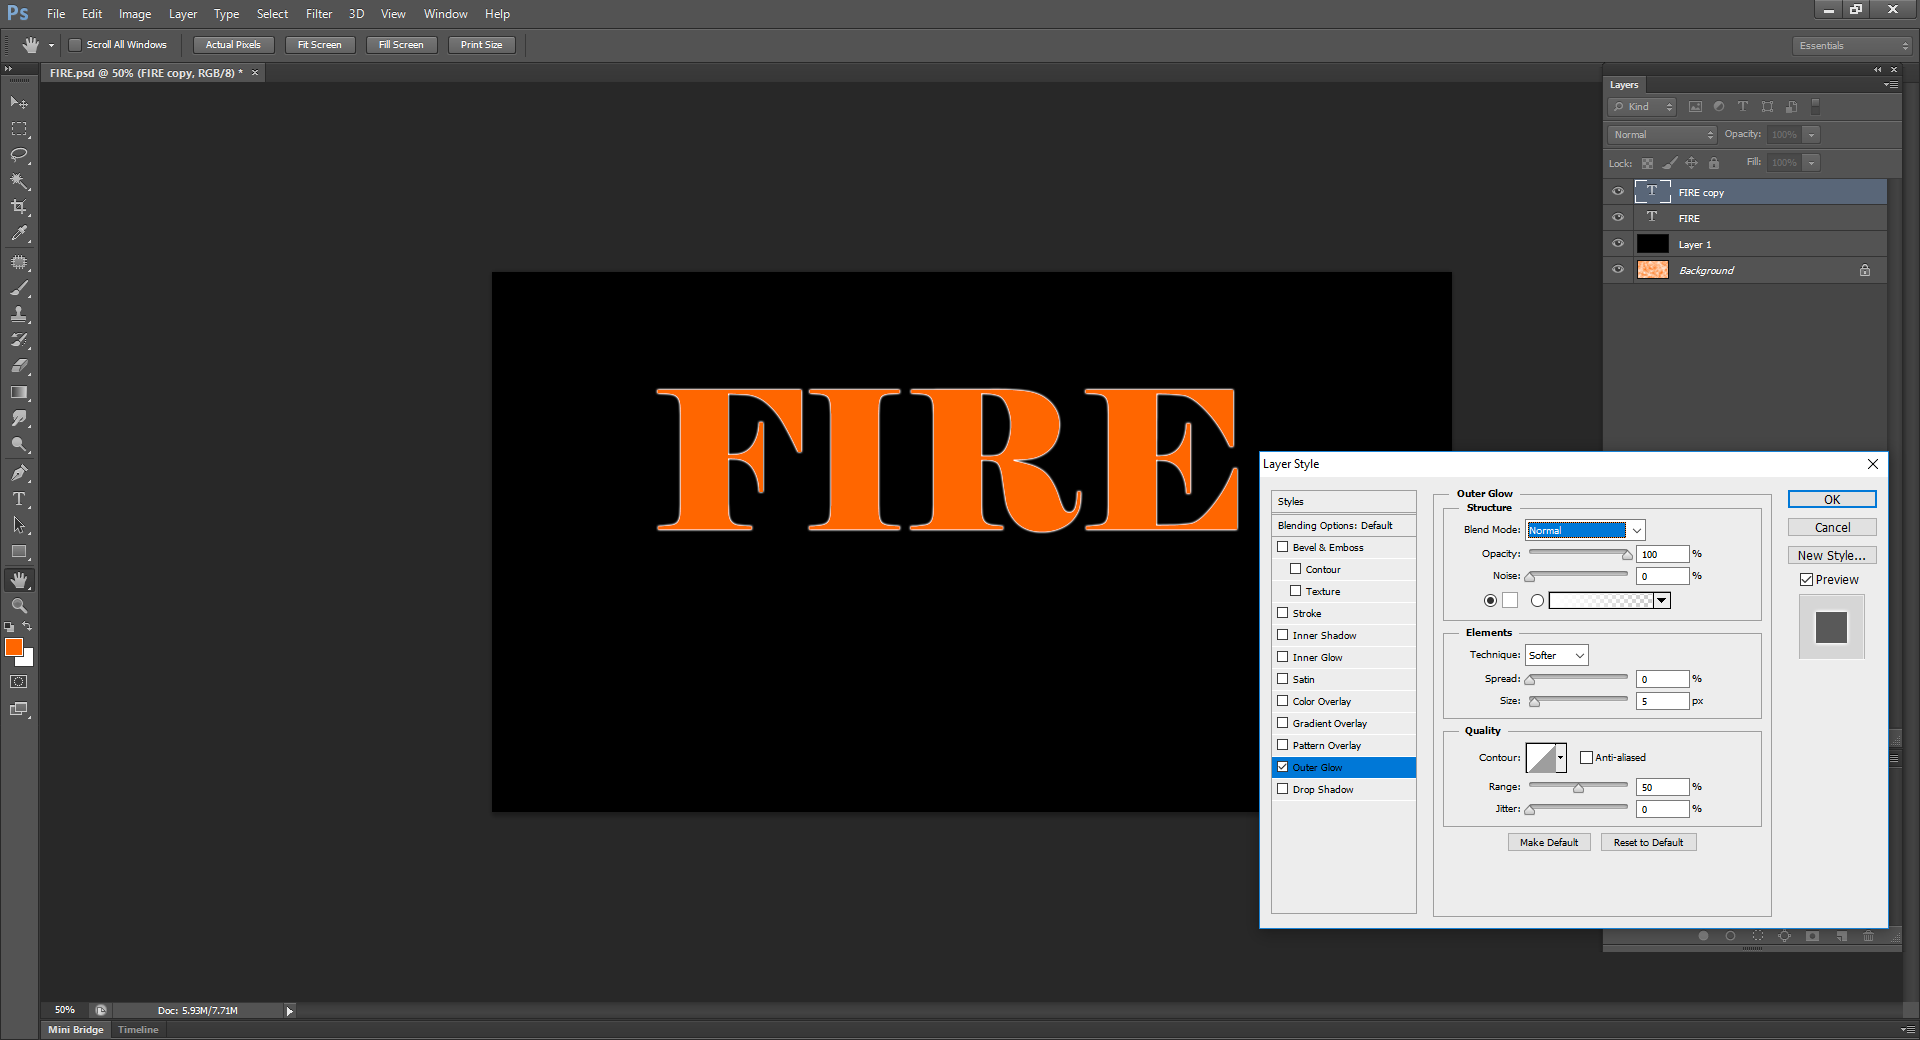
Task: Enable the Bevel & Emboss style
Action: click(1283, 547)
